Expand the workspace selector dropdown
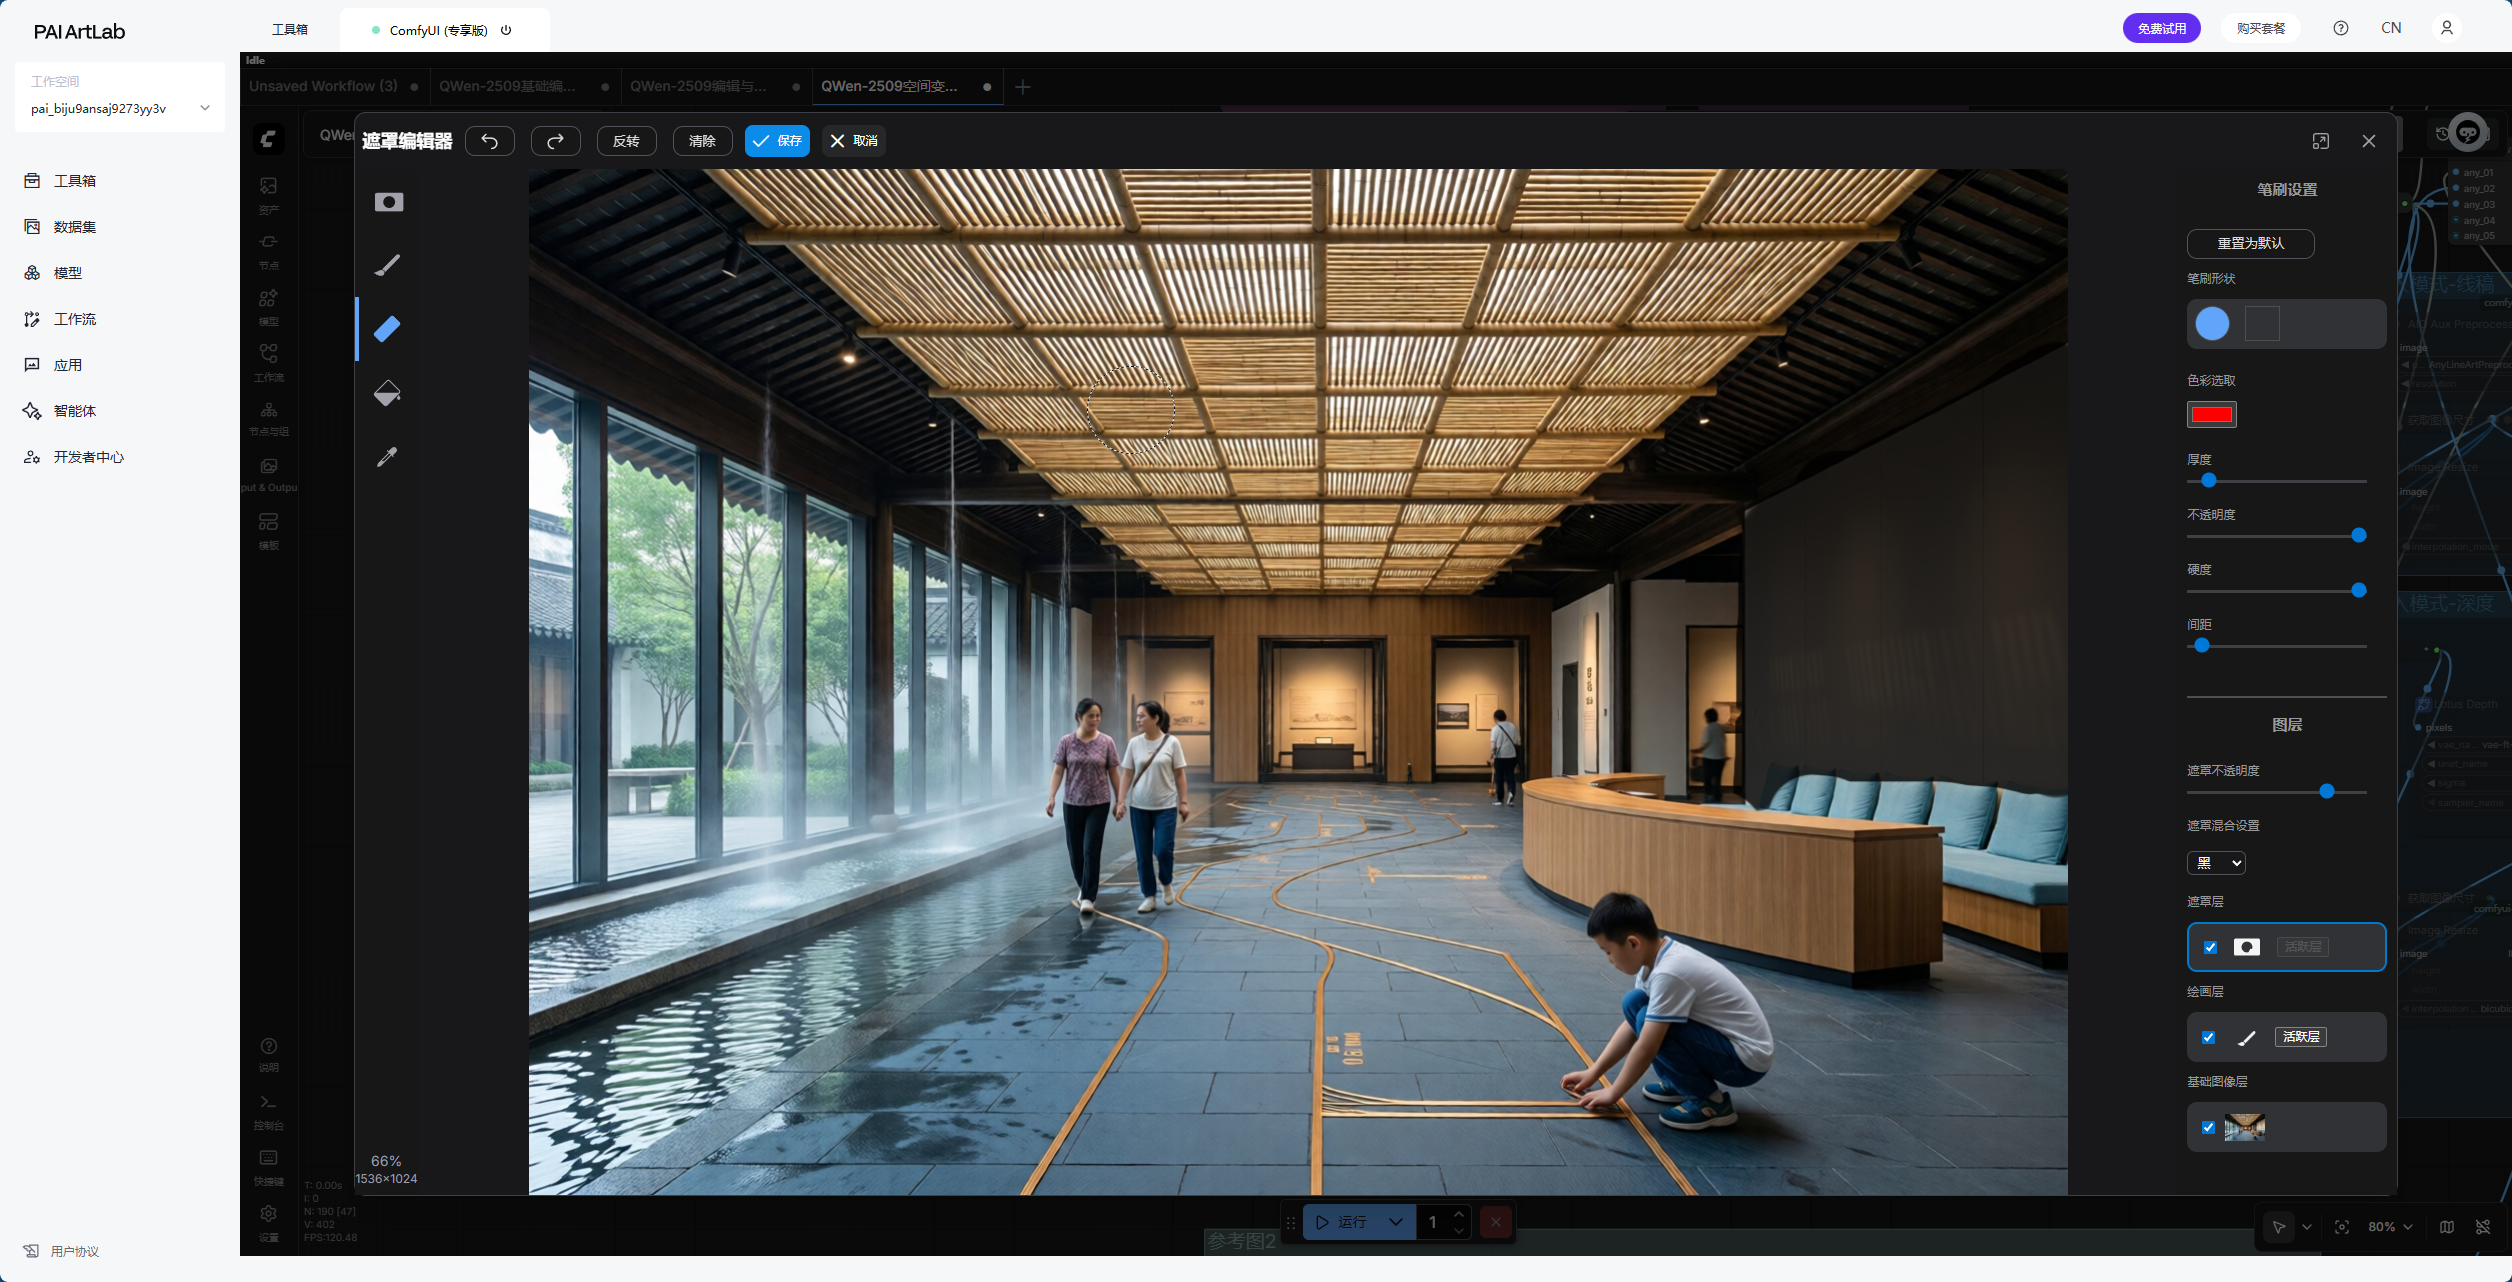 coord(205,108)
